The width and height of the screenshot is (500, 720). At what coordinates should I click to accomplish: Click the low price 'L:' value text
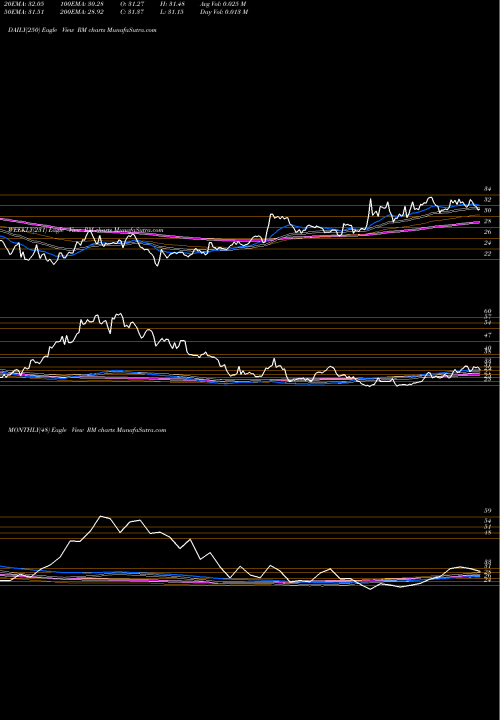point(172,12)
